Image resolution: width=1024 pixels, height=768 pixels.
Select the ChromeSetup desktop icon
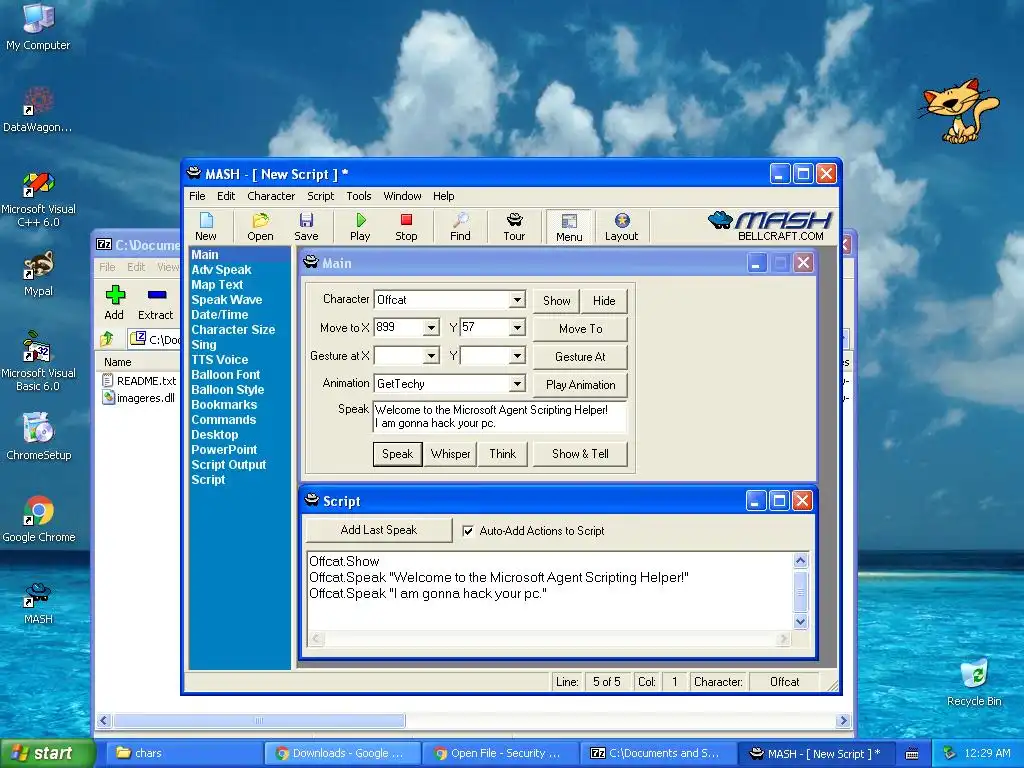[38, 436]
